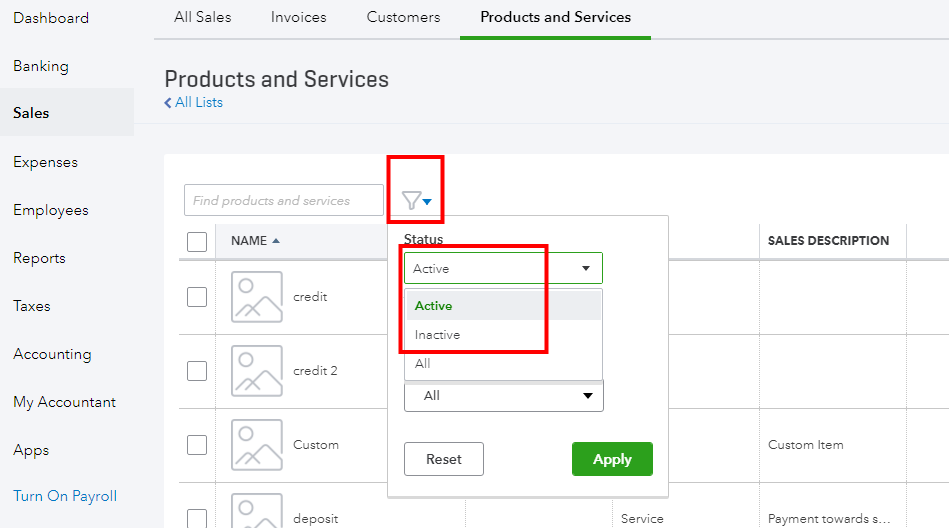Choose All in the Status list
Image resolution: width=949 pixels, height=528 pixels.
pyautogui.click(x=504, y=363)
